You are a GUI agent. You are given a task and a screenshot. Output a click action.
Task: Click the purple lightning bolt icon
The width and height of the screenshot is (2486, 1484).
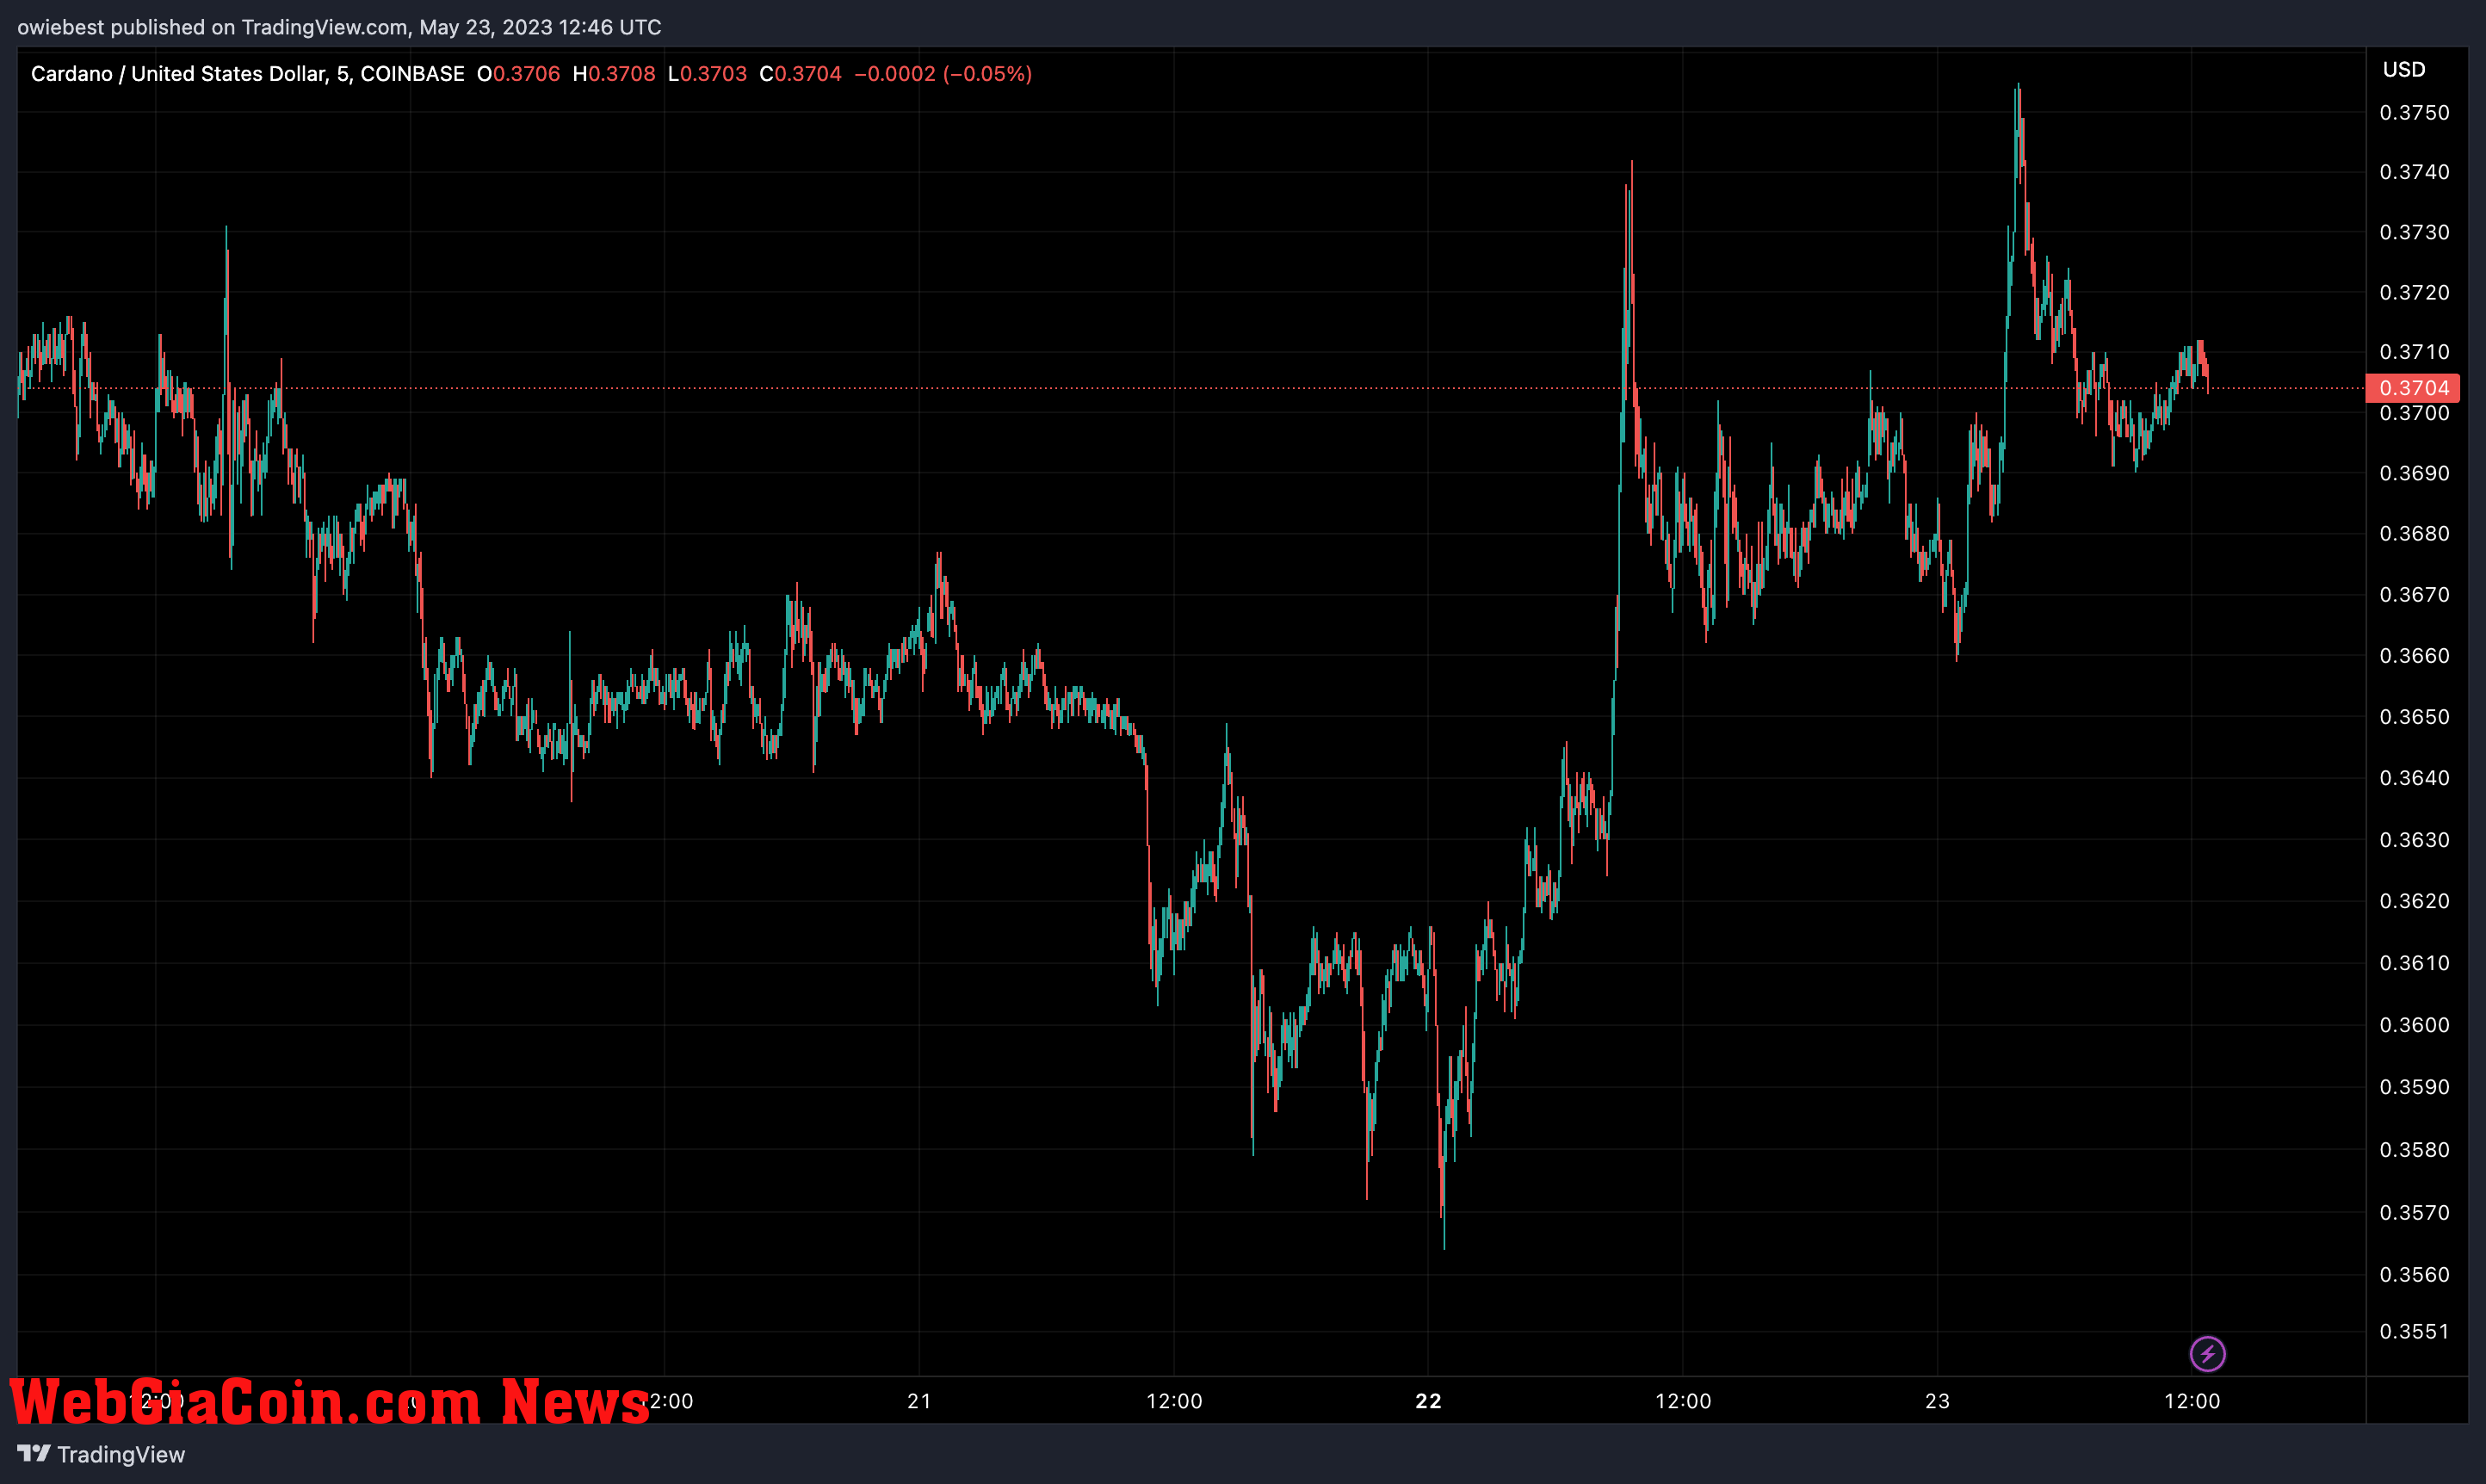coord(2207,1354)
